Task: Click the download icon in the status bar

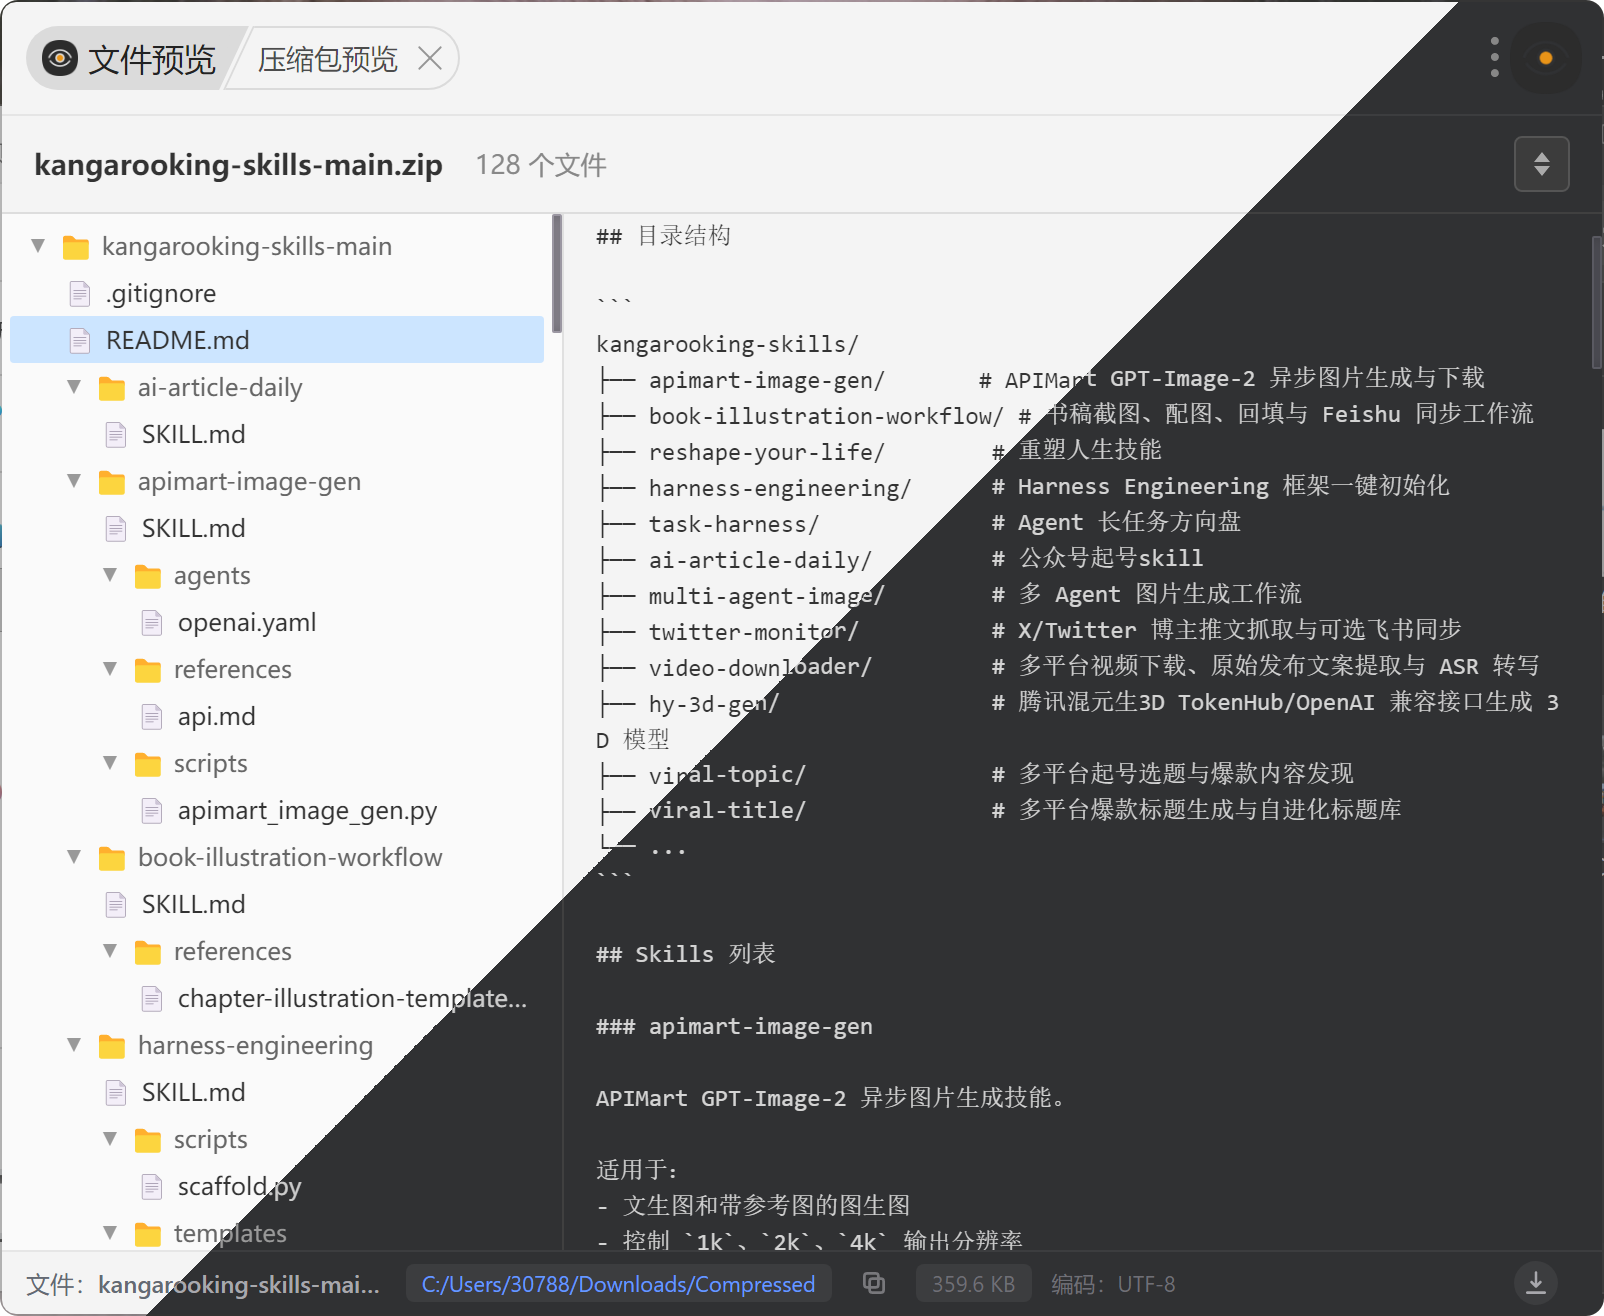Action: (1535, 1281)
